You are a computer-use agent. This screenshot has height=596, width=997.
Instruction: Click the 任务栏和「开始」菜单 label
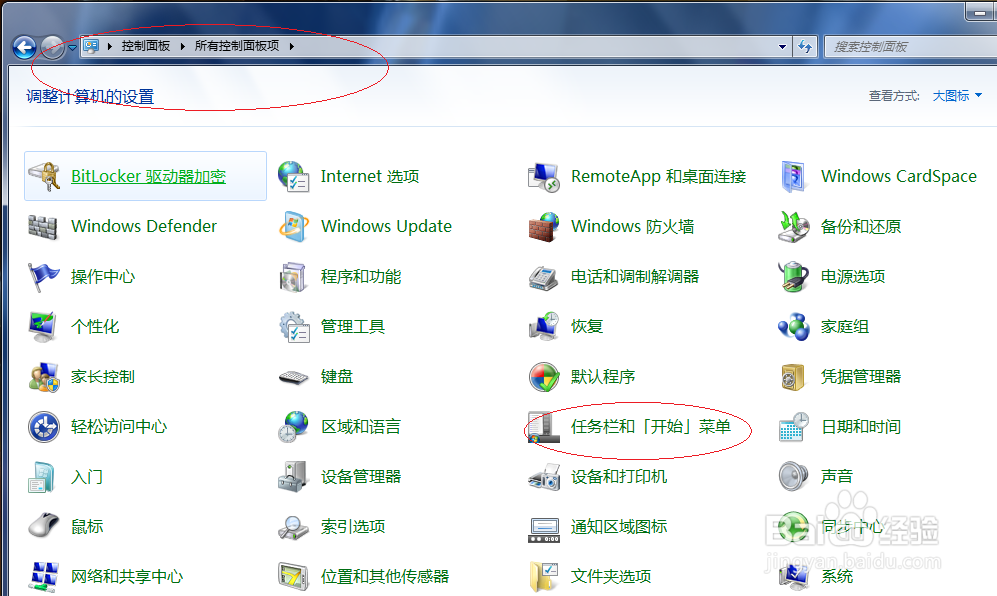click(651, 427)
